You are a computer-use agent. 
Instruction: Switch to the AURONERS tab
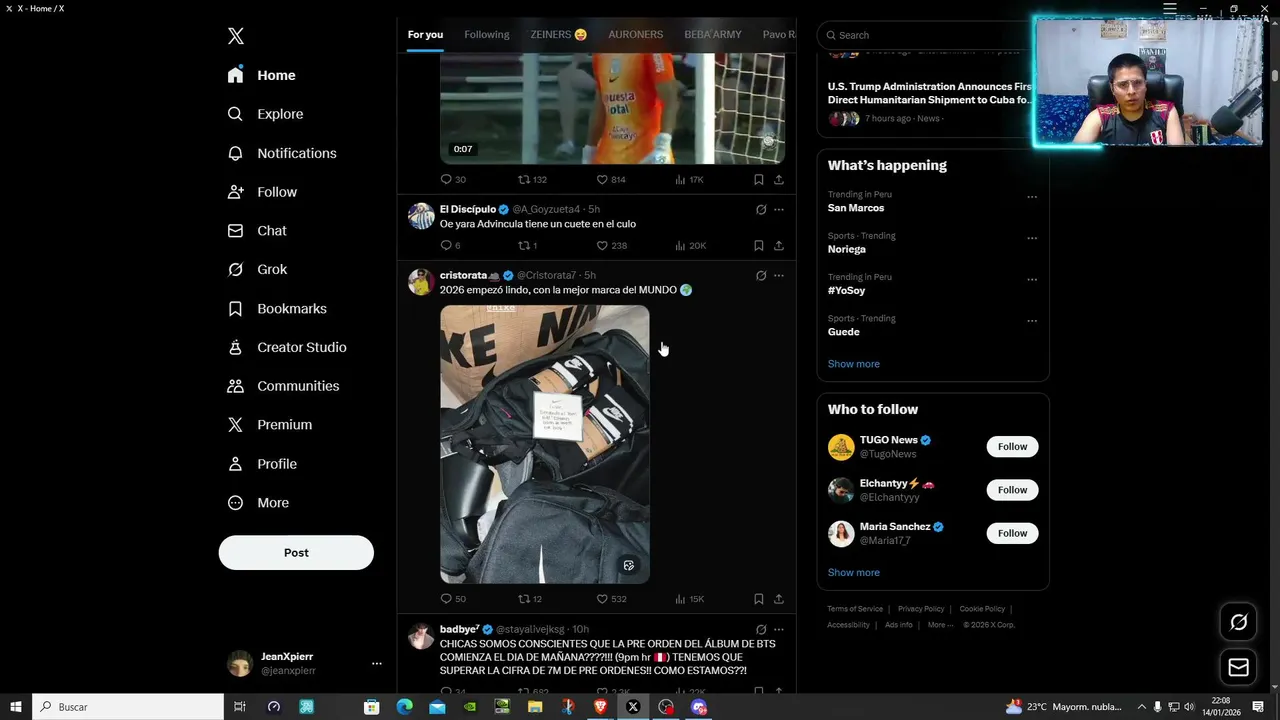(636, 35)
